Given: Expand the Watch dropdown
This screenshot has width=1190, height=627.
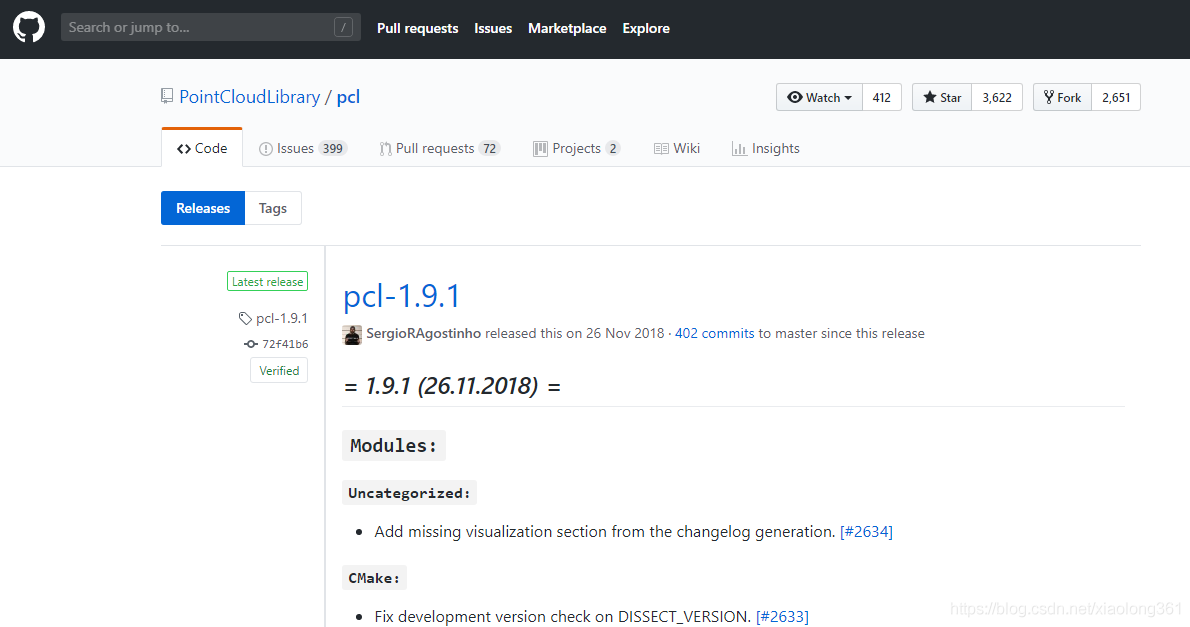Looking at the screenshot, I should coord(819,97).
